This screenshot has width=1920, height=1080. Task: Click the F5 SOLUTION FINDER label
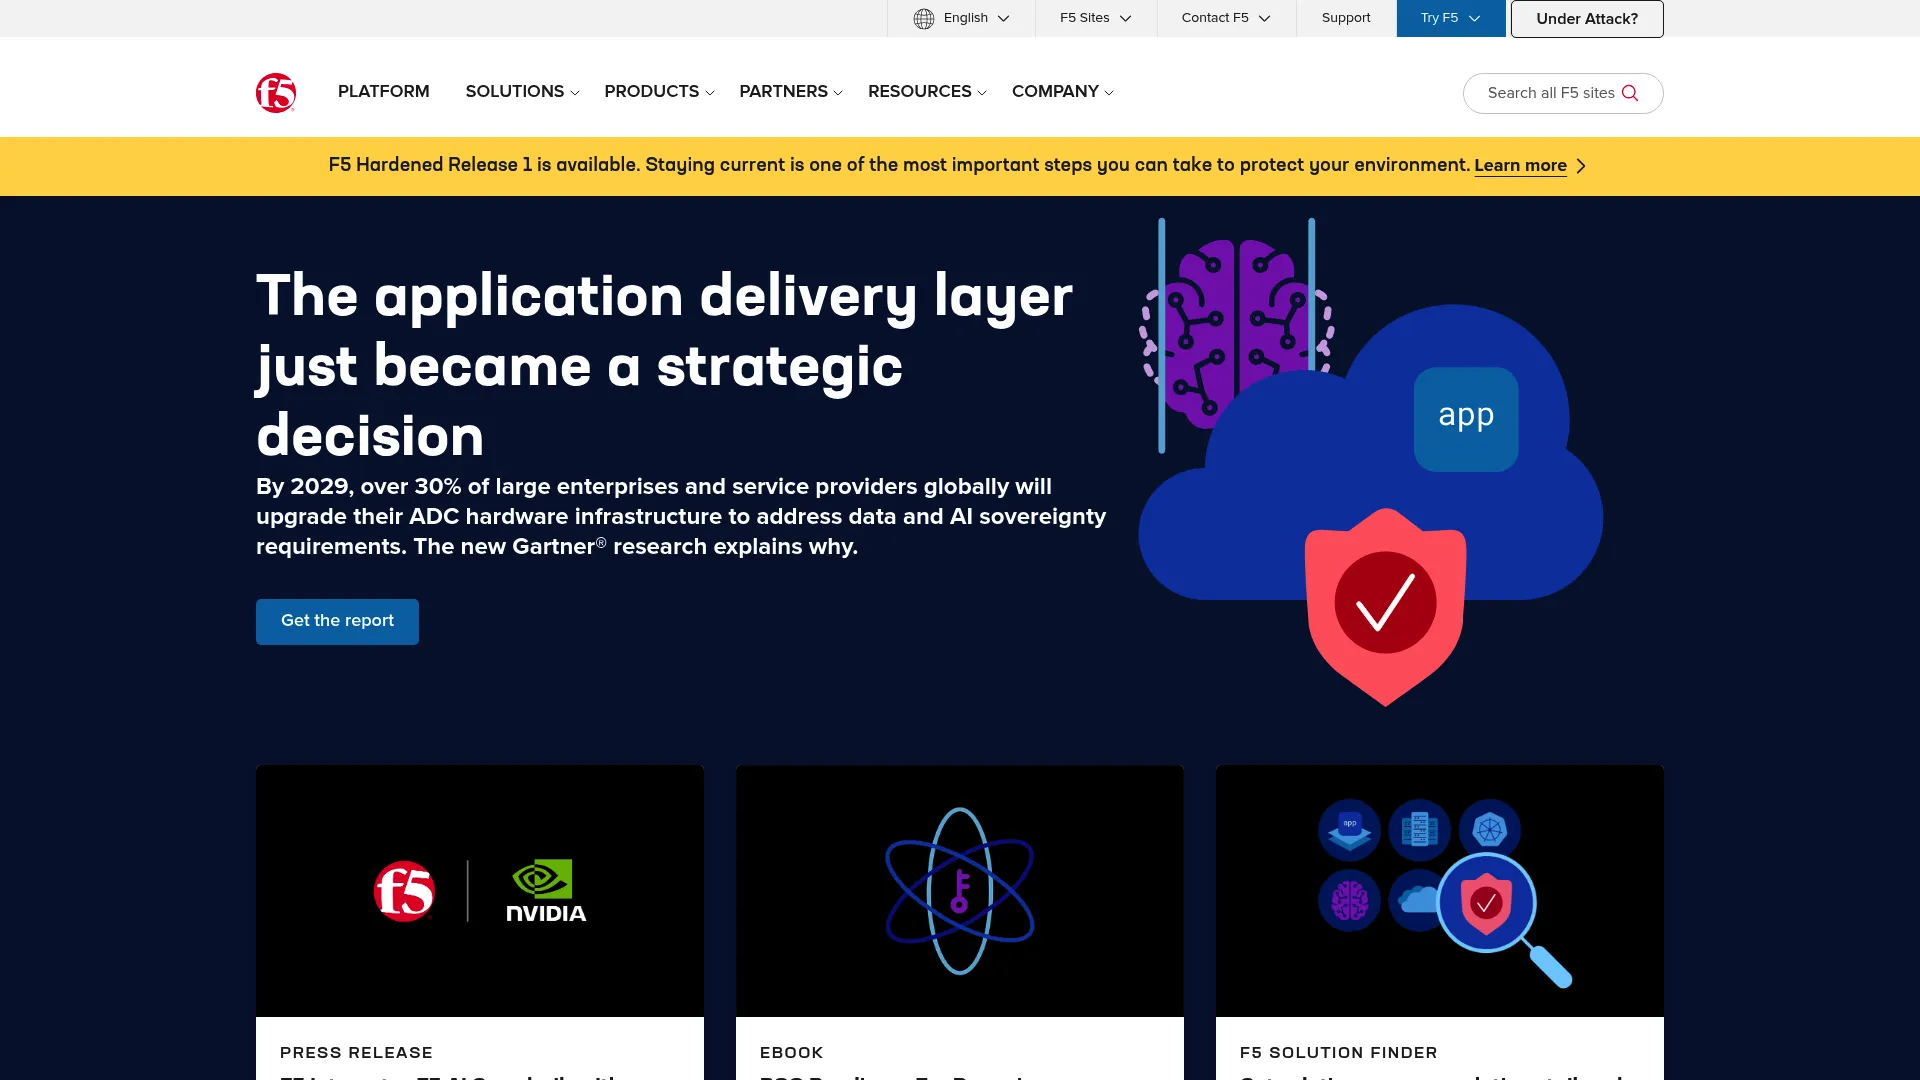[1339, 1052]
